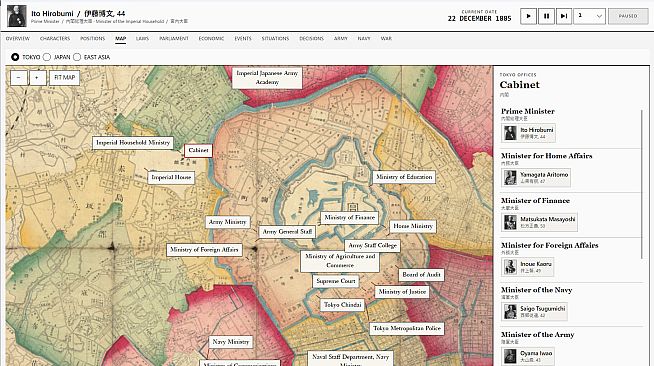Open the Army tab
The image size is (654, 366).
[x=341, y=38]
